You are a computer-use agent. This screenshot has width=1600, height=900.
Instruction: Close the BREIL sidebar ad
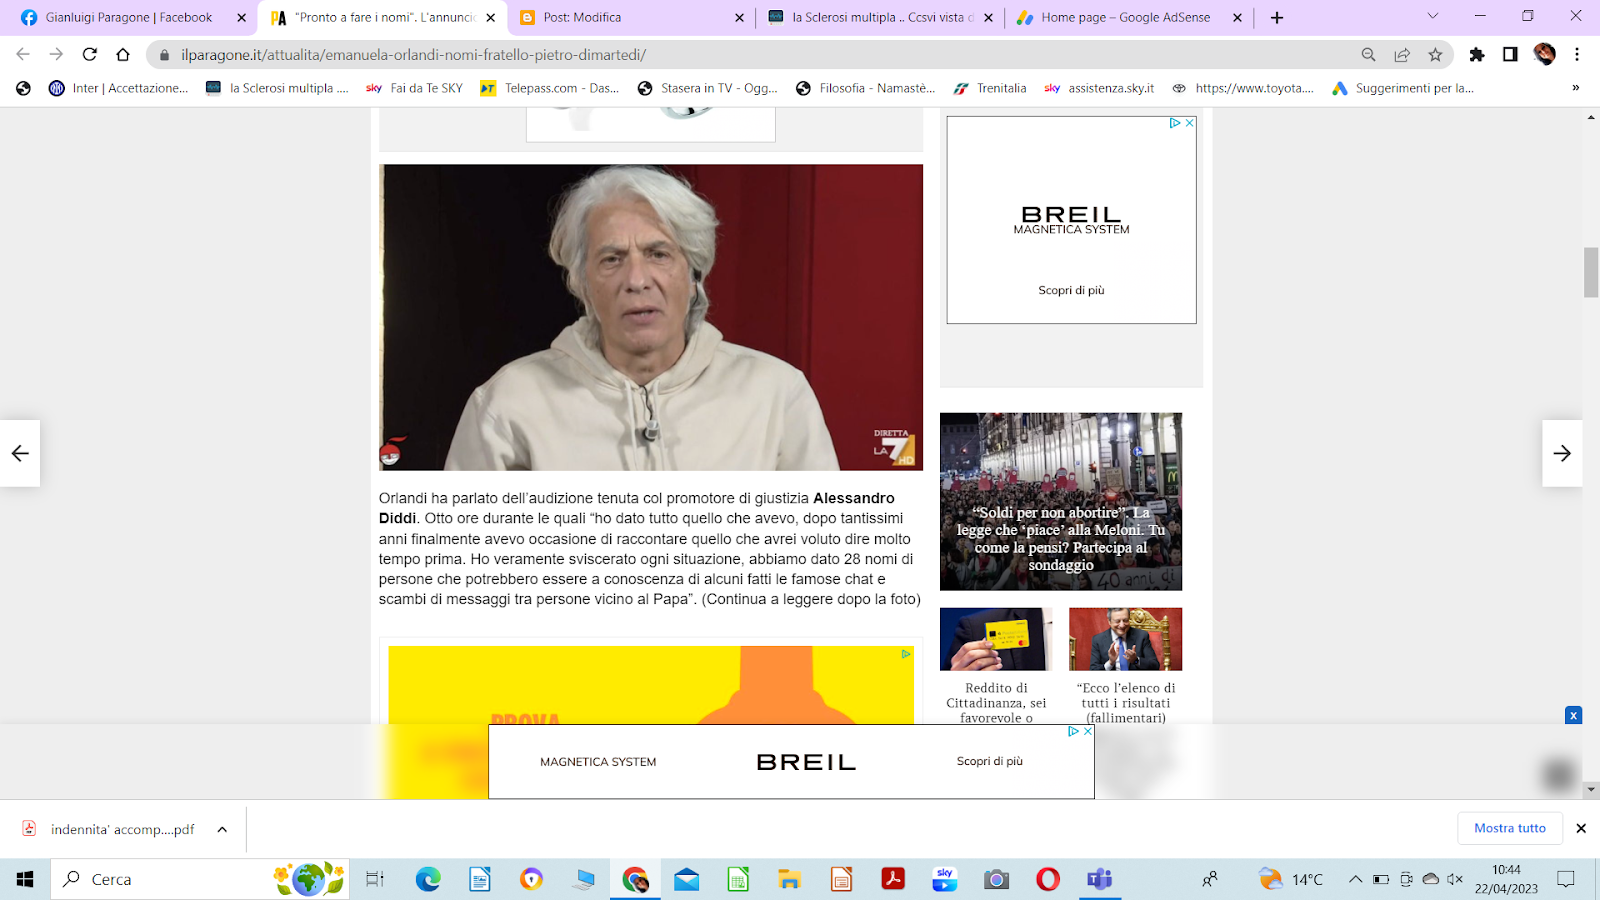click(x=1190, y=123)
